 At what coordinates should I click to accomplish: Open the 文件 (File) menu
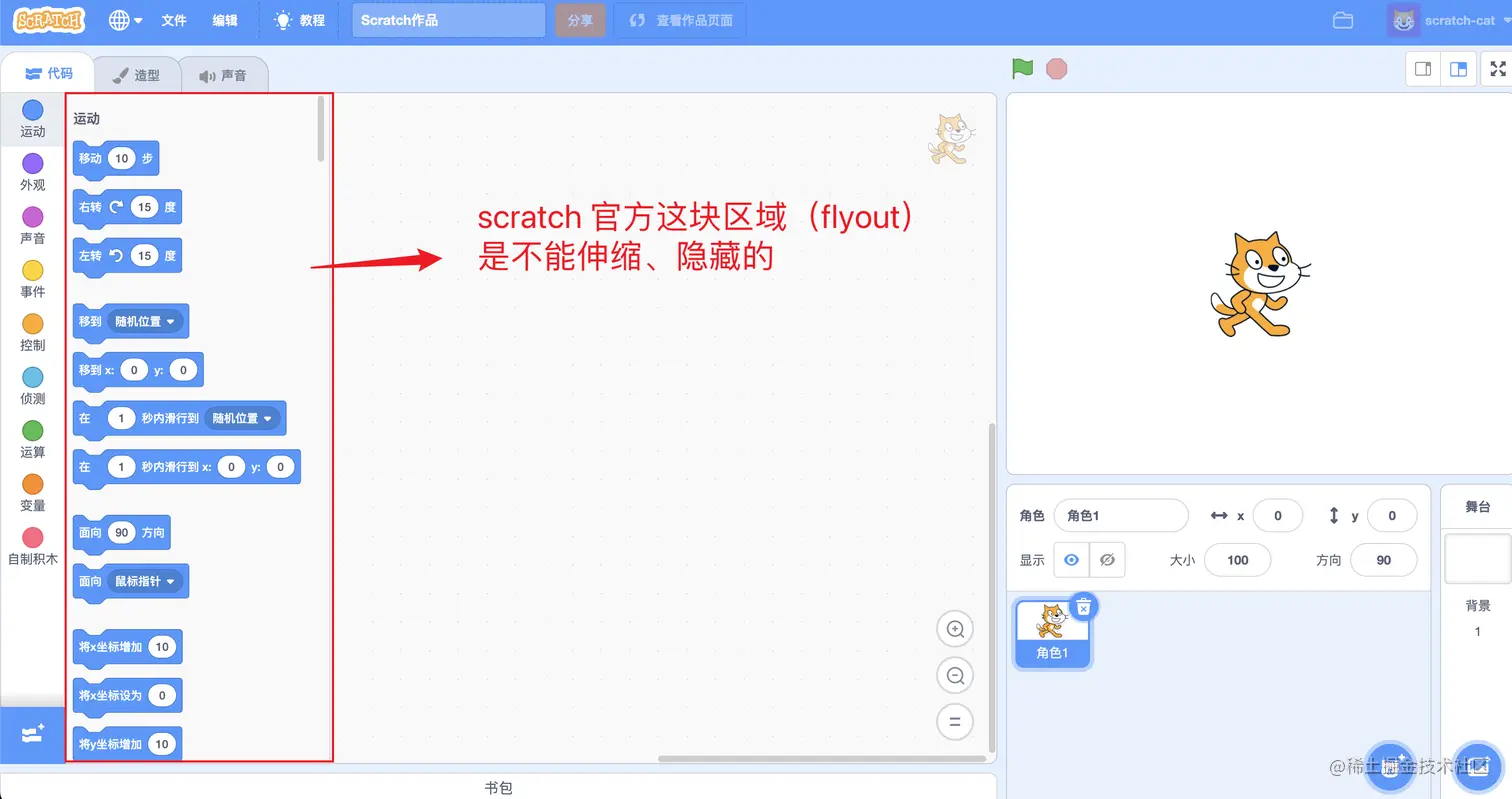click(x=174, y=20)
